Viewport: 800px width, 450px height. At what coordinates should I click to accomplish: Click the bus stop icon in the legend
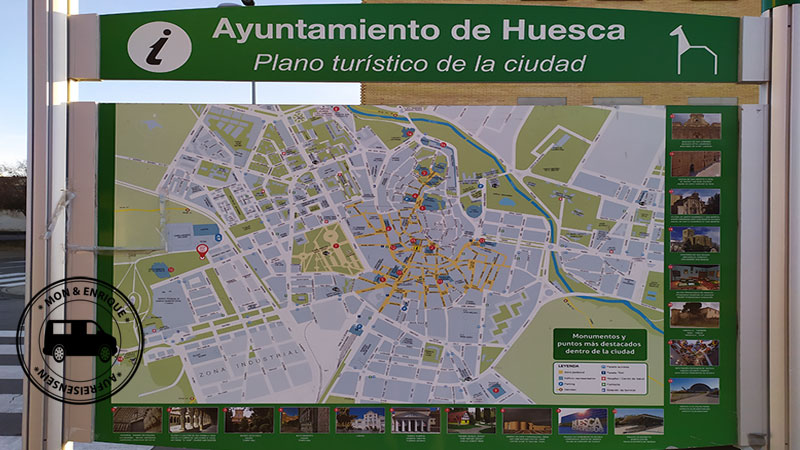(x=604, y=367)
